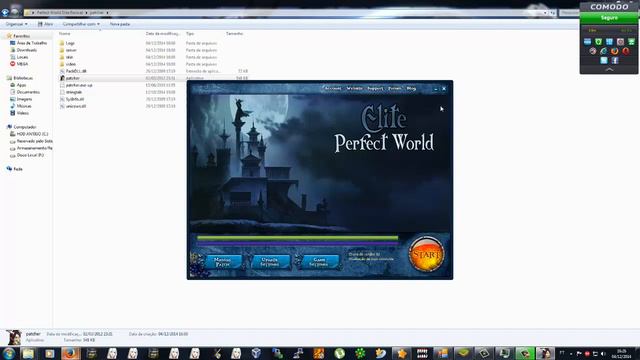Open MEGA in the navigation pane

22,64
